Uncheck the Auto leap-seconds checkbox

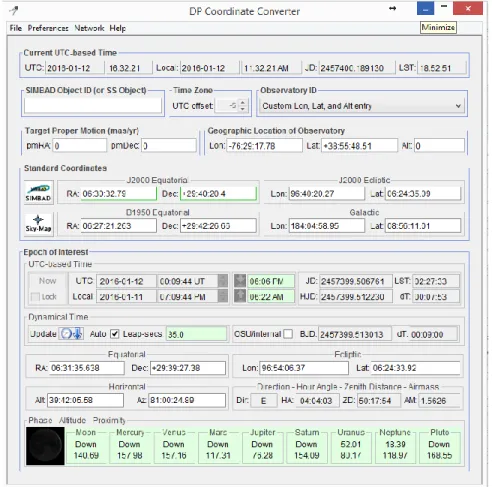click(115, 334)
